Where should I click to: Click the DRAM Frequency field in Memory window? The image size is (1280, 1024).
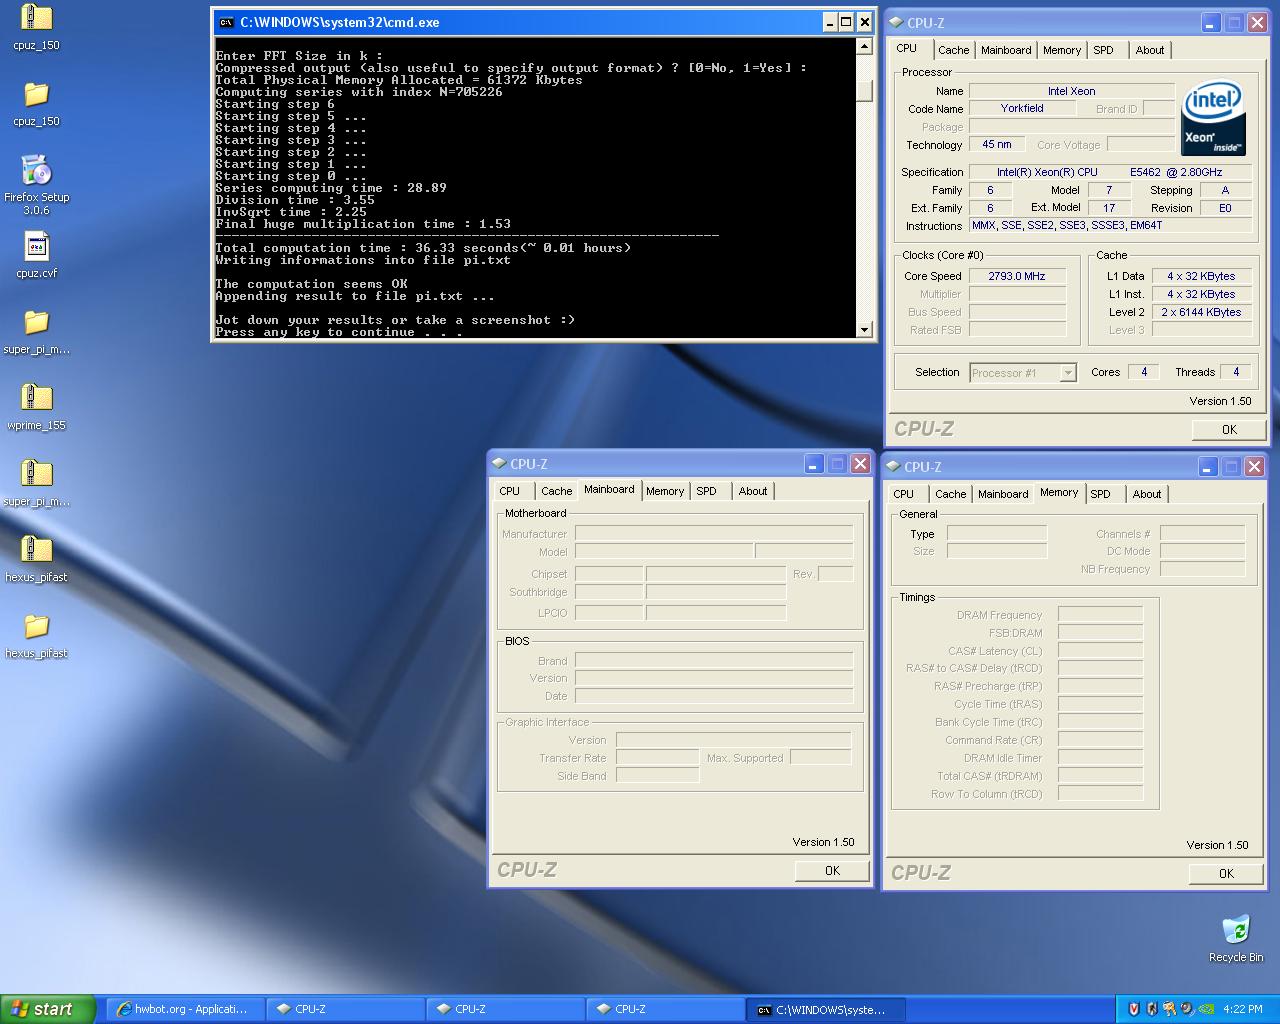(1100, 615)
